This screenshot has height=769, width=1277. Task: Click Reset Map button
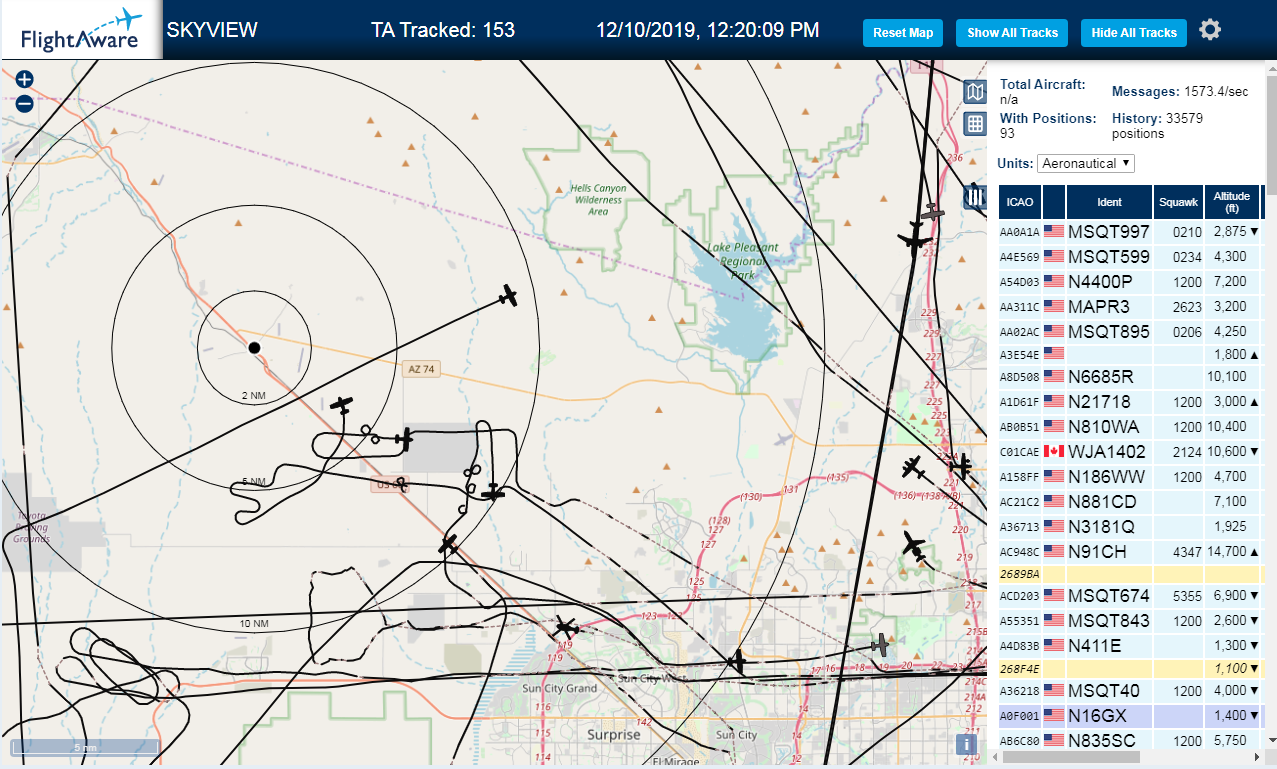[x=903, y=33]
